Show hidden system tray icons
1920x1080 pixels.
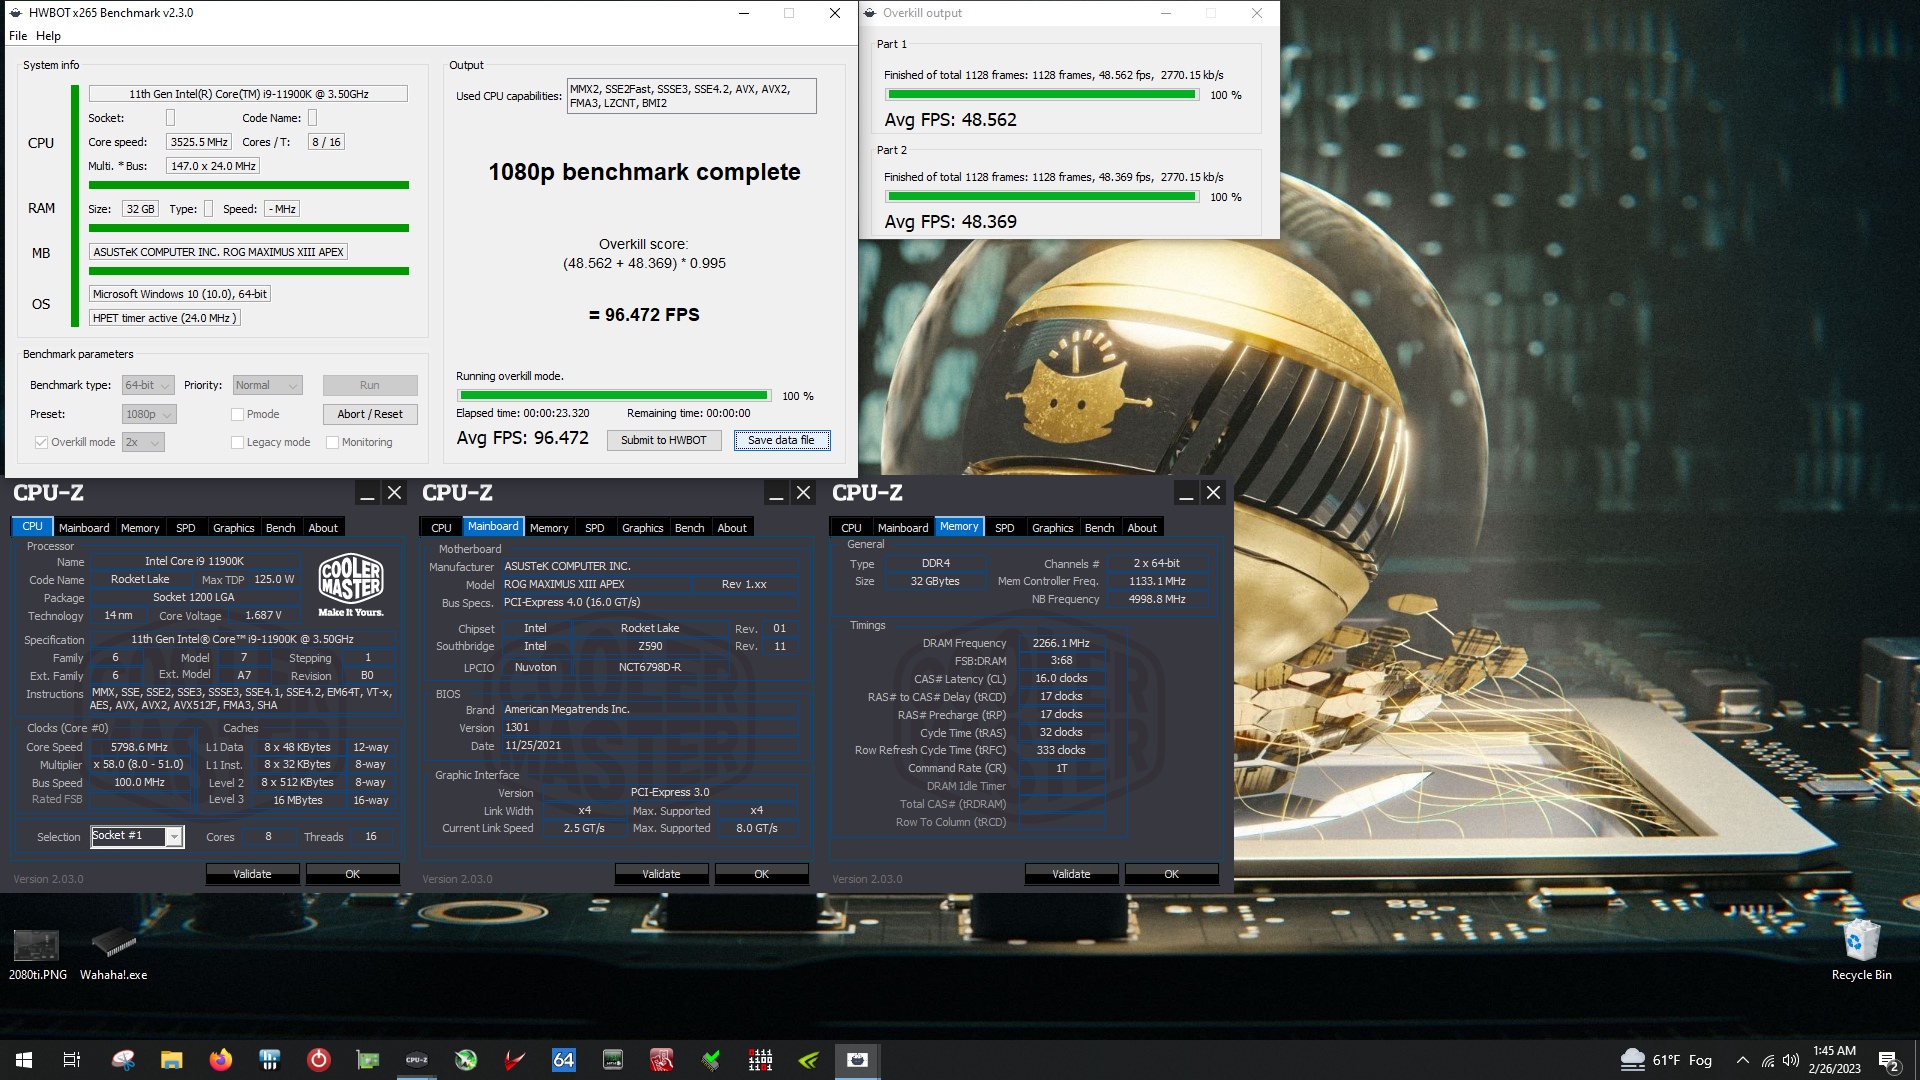coord(1743,1060)
